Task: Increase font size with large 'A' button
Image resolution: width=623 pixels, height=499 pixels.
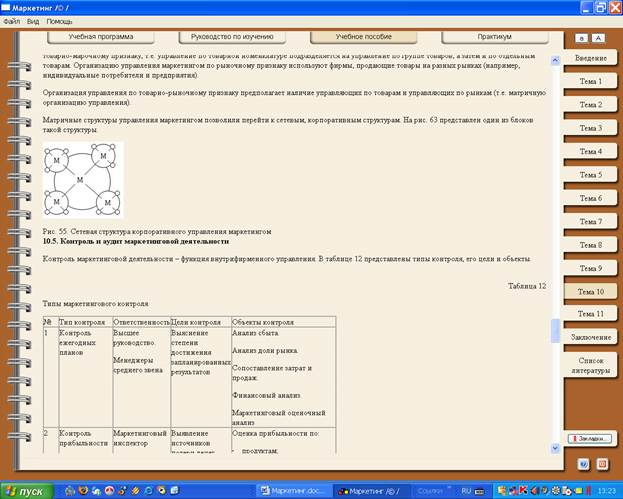Action: tap(598, 38)
